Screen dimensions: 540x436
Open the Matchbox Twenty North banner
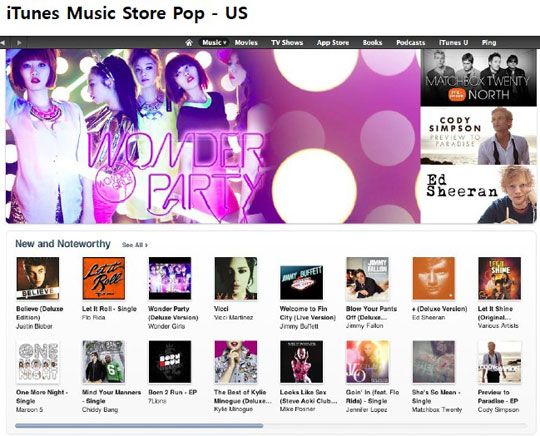478,77
